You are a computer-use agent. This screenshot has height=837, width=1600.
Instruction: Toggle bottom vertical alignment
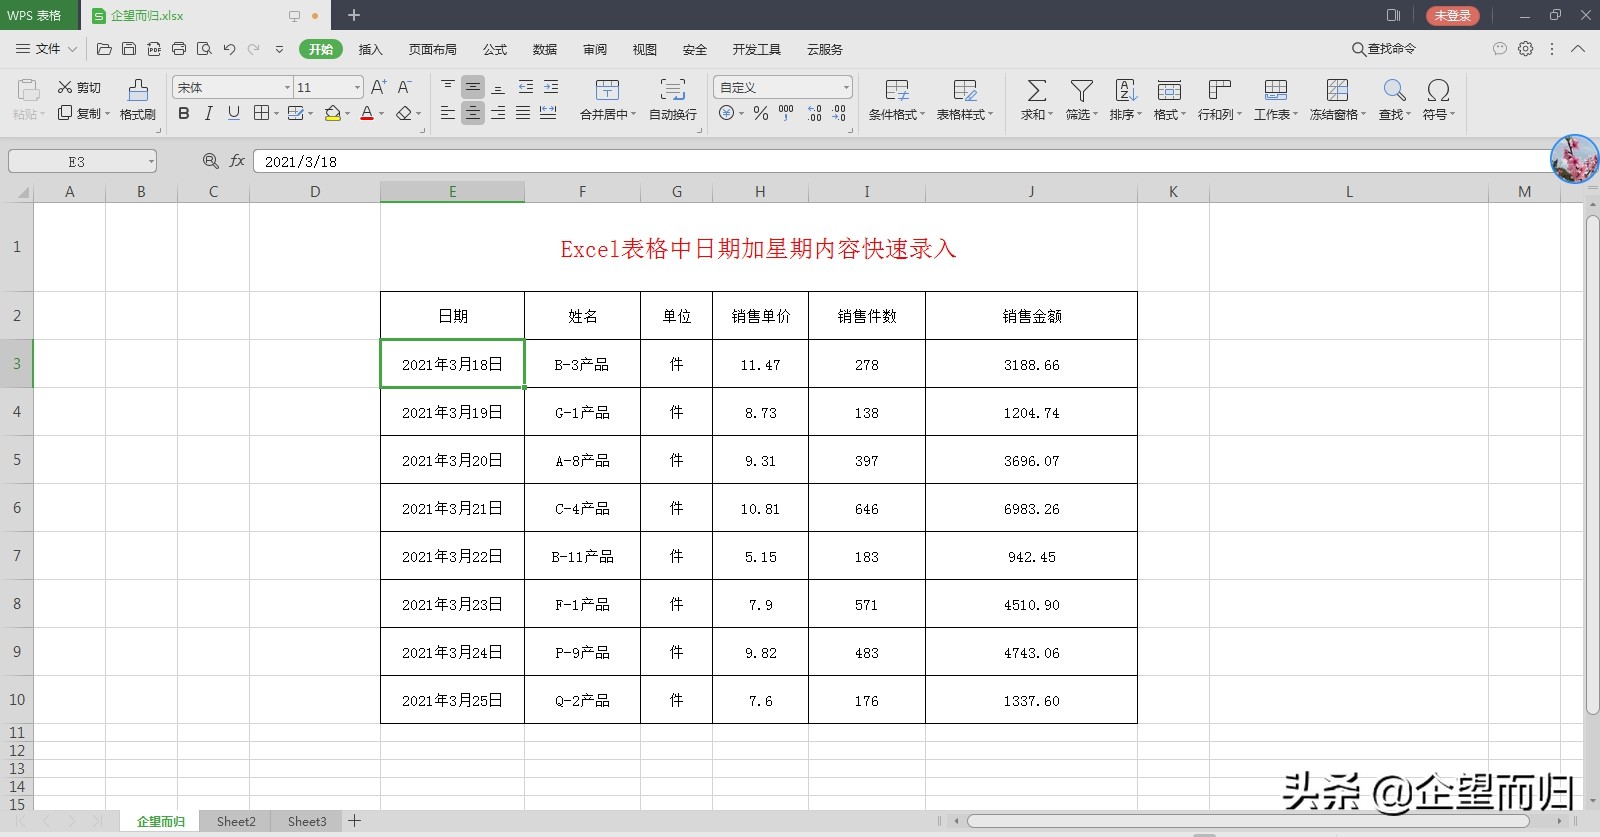pyautogui.click(x=498, y=87)
